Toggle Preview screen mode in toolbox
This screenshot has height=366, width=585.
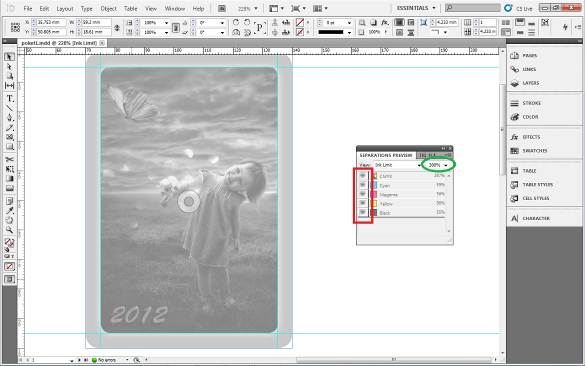(x=9, y=279)
